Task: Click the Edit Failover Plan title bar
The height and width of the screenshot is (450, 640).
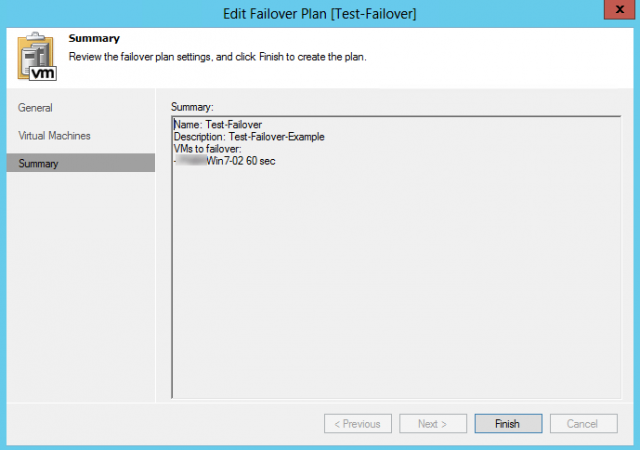Action: click(x=320, y=12)
